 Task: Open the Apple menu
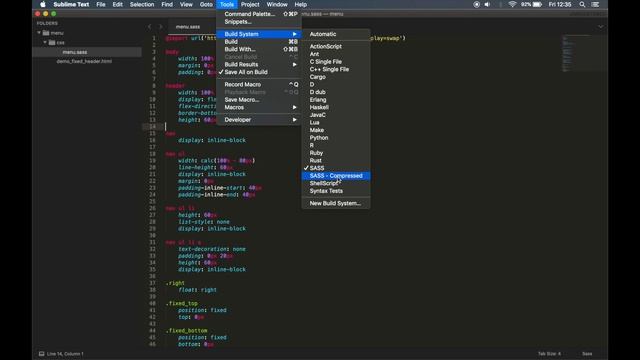pyautogui.click(x=43, y=4)
